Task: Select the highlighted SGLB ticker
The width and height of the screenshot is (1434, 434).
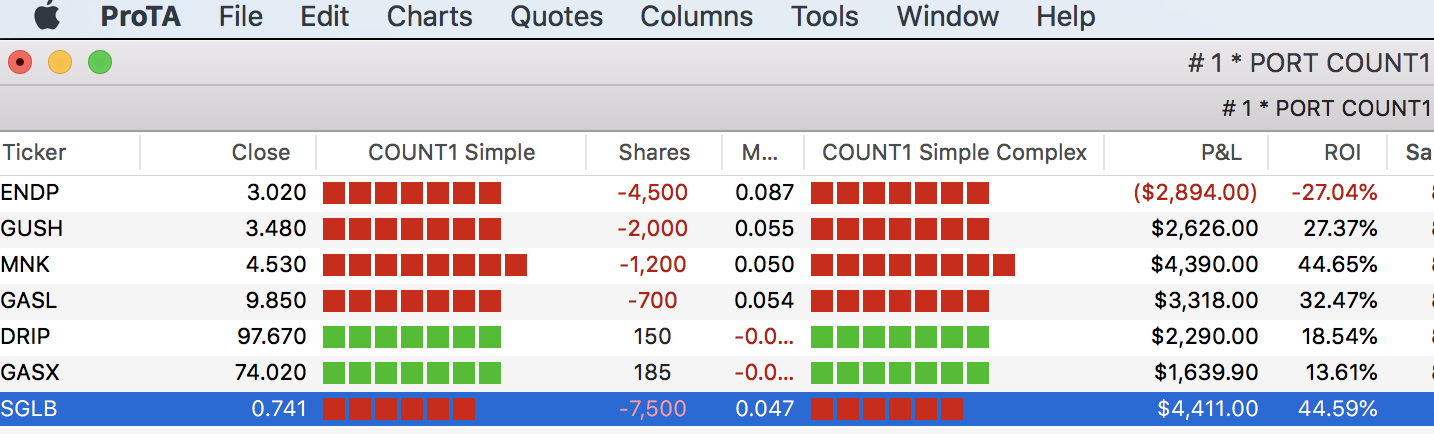Action: (28, 408)
